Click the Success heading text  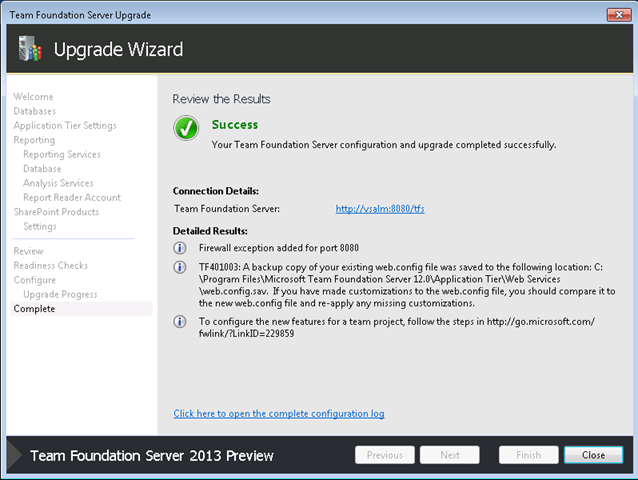(235, 124)
